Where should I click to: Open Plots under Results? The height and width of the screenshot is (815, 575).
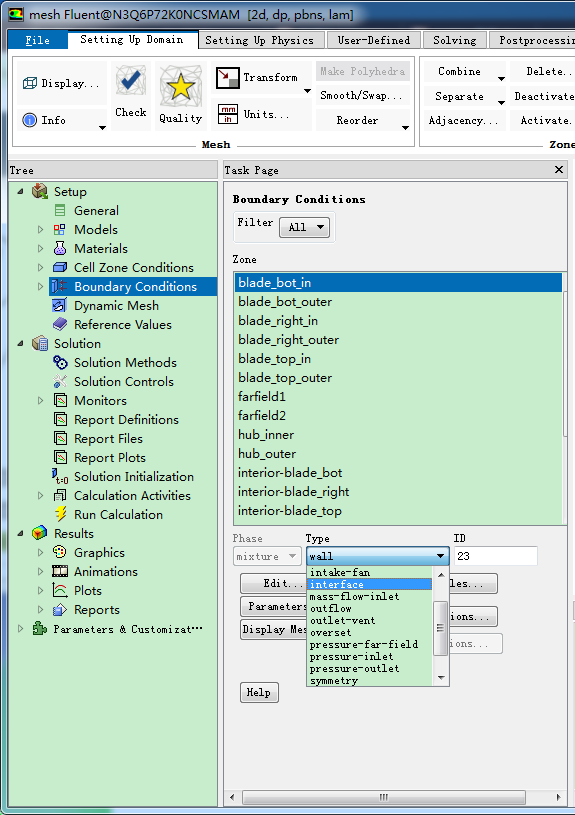click(x=87, y=591)
